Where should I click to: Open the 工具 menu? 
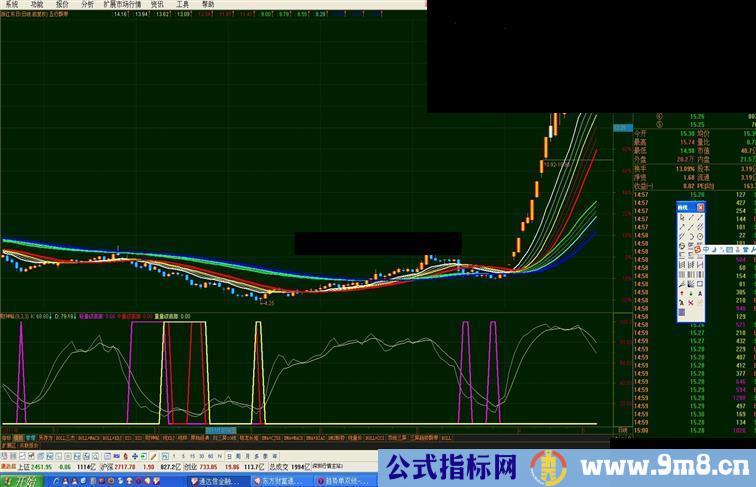click(x=182, y=4)
